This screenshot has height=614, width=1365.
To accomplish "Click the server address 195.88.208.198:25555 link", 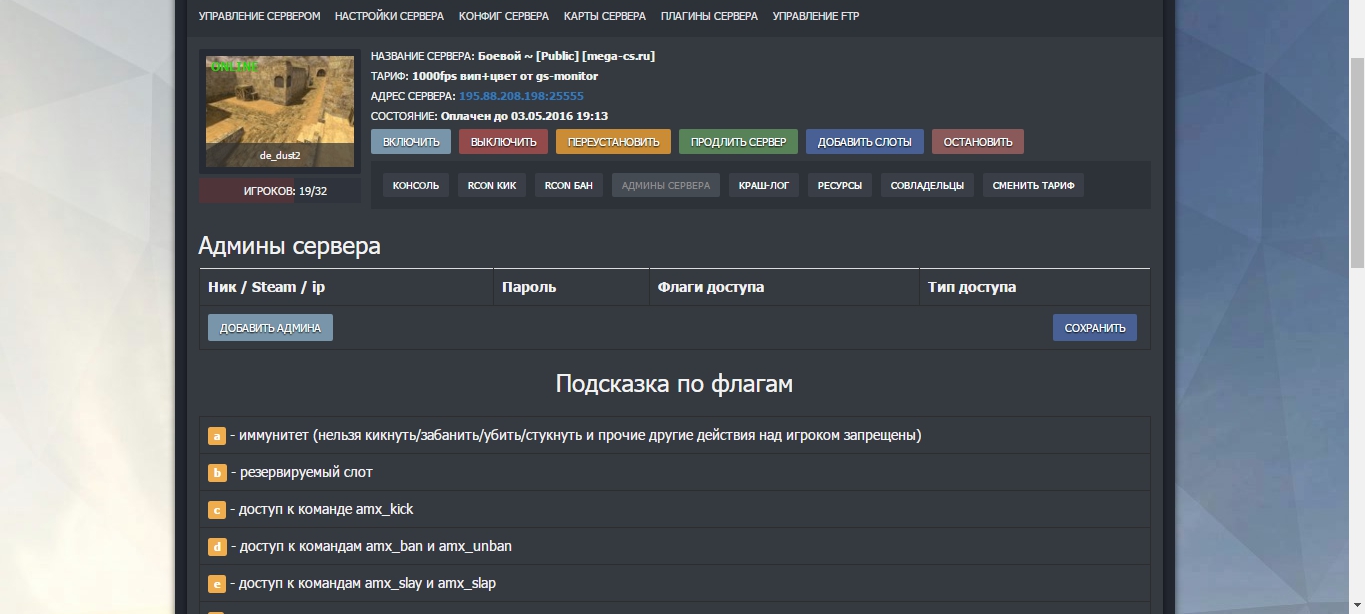I will pos(521,96).
